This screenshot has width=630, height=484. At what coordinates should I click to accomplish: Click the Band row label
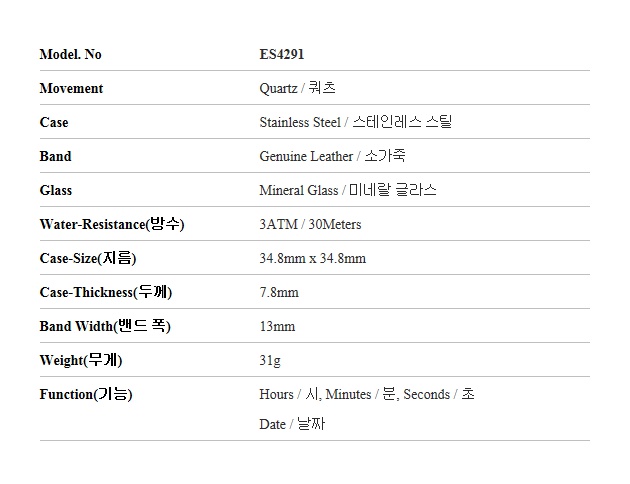[55, 156]
